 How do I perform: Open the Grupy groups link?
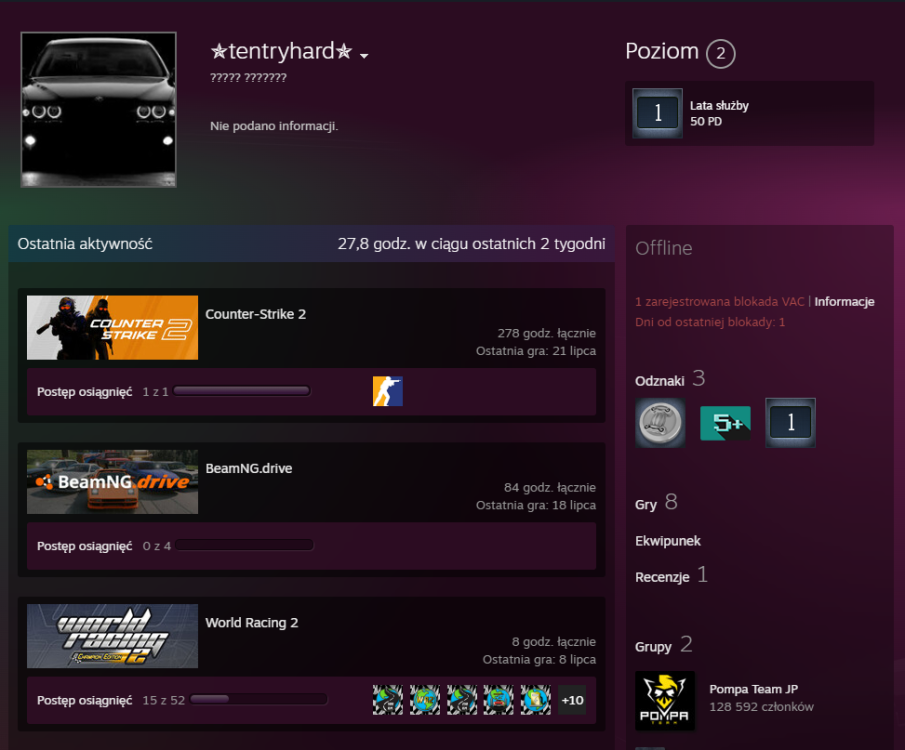(653, 647)
